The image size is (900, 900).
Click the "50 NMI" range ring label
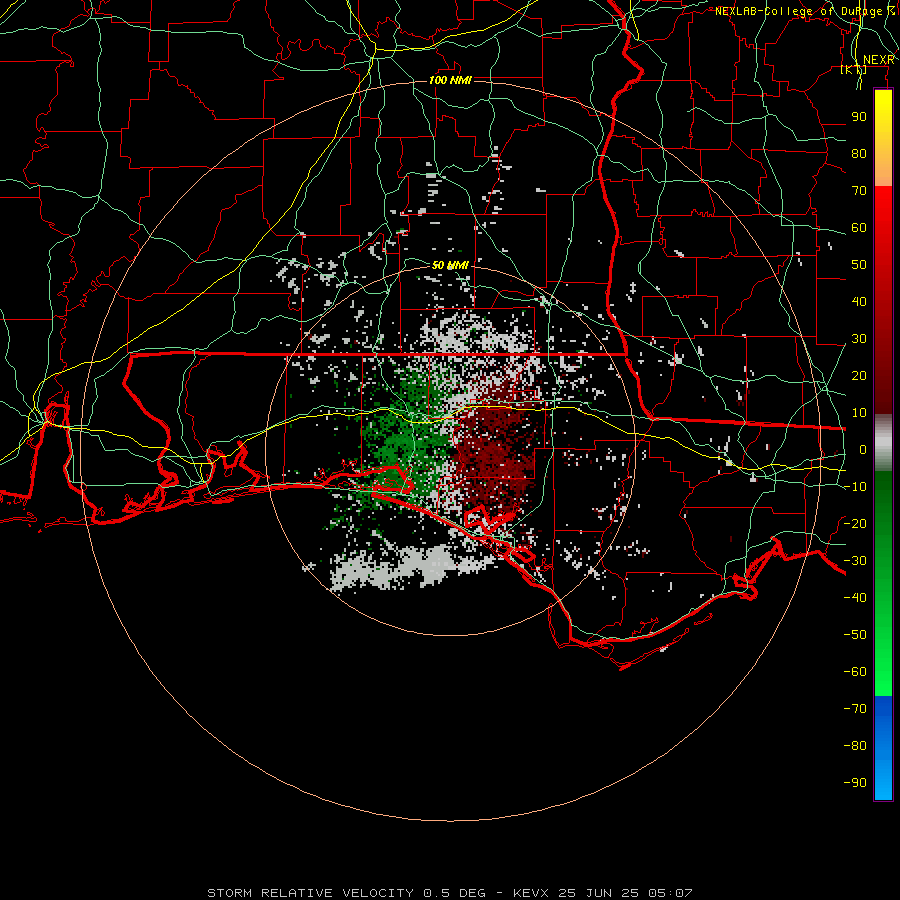450,265
